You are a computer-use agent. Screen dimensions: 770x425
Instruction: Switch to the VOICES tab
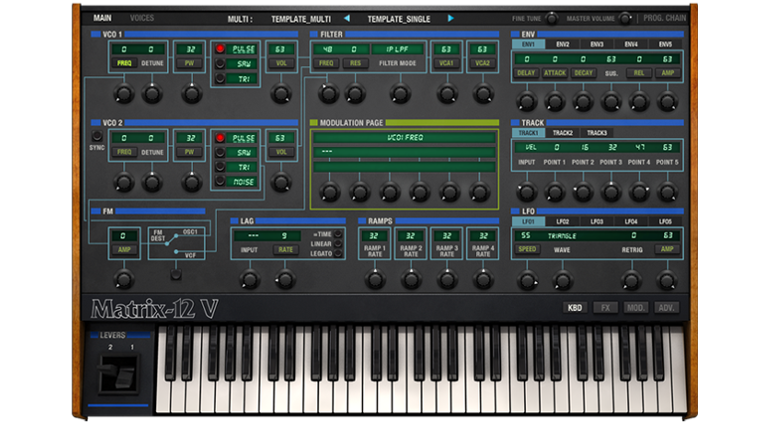coord(142,18)
